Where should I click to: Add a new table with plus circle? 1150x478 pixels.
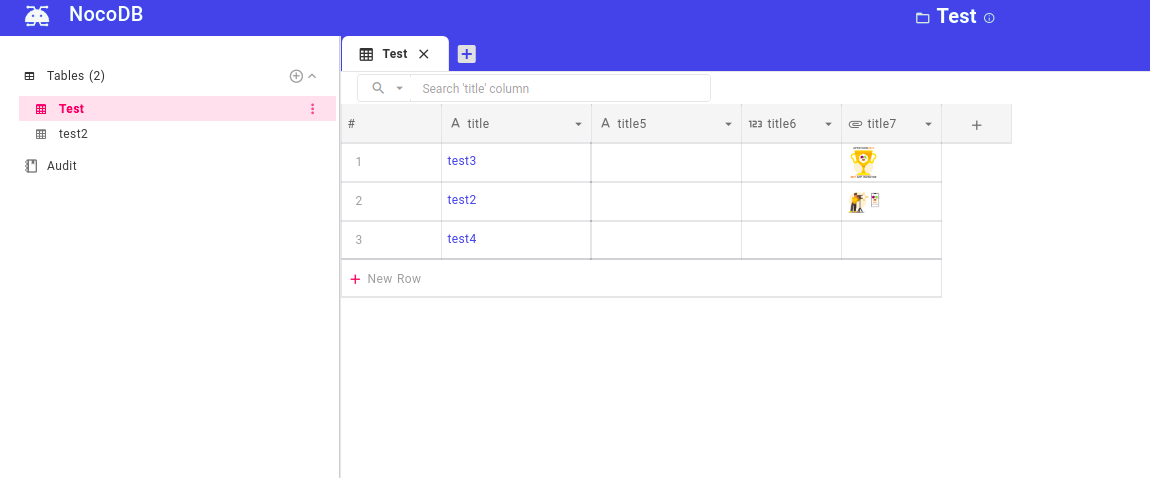pos(296,76)
